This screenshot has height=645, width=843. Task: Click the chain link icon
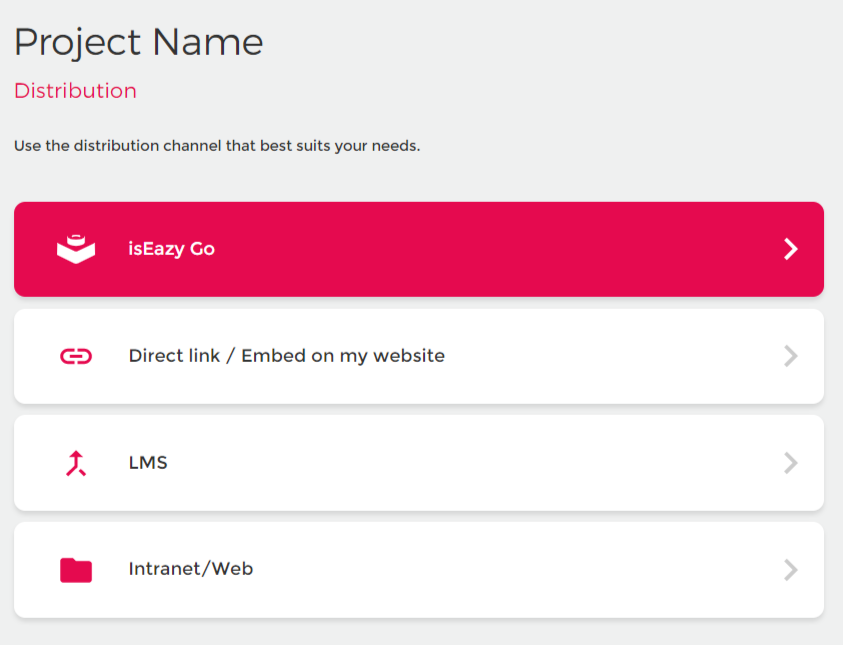pyautogui.click(x=76, y=356)
